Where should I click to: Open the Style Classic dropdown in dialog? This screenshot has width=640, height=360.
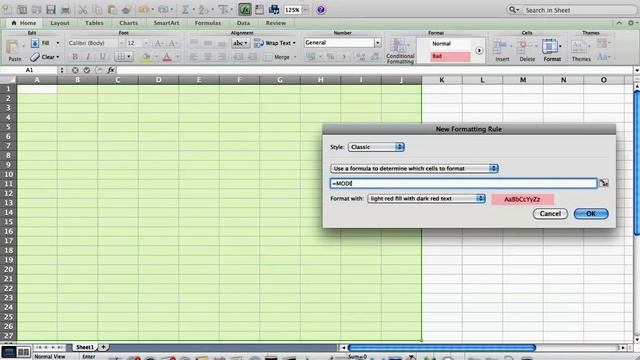point(376,147)
